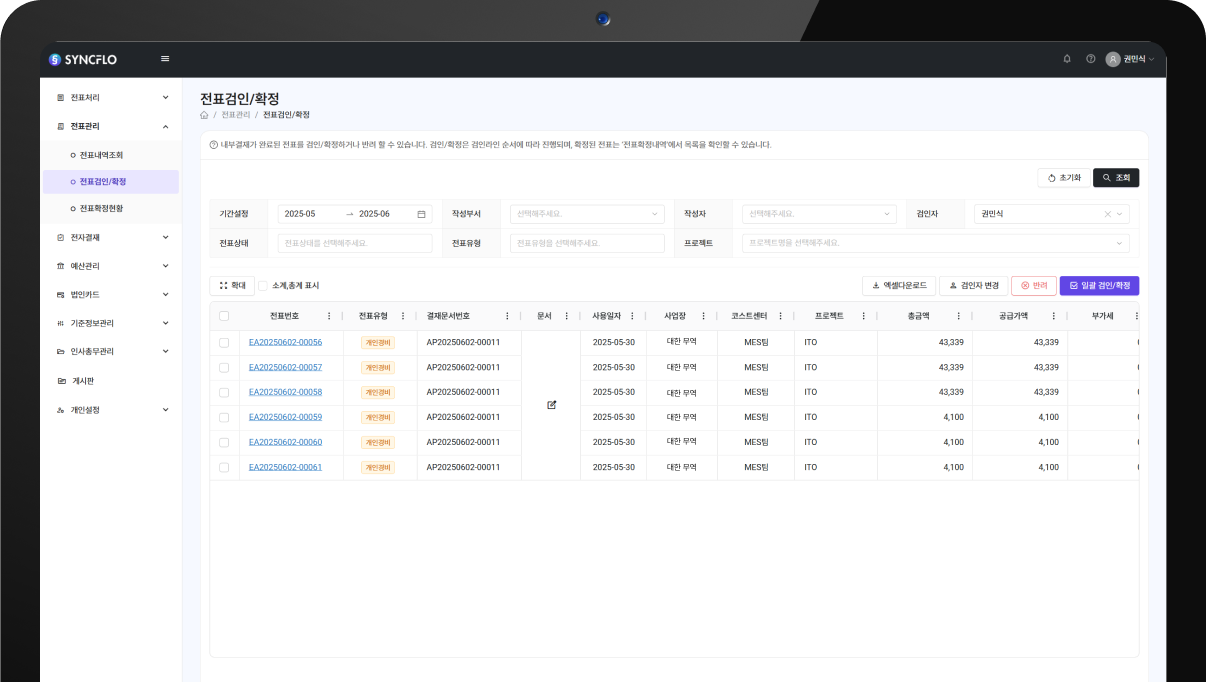Click the 전표상태 input field
This screenshot has width=1206, height=682.
[354, 243]
